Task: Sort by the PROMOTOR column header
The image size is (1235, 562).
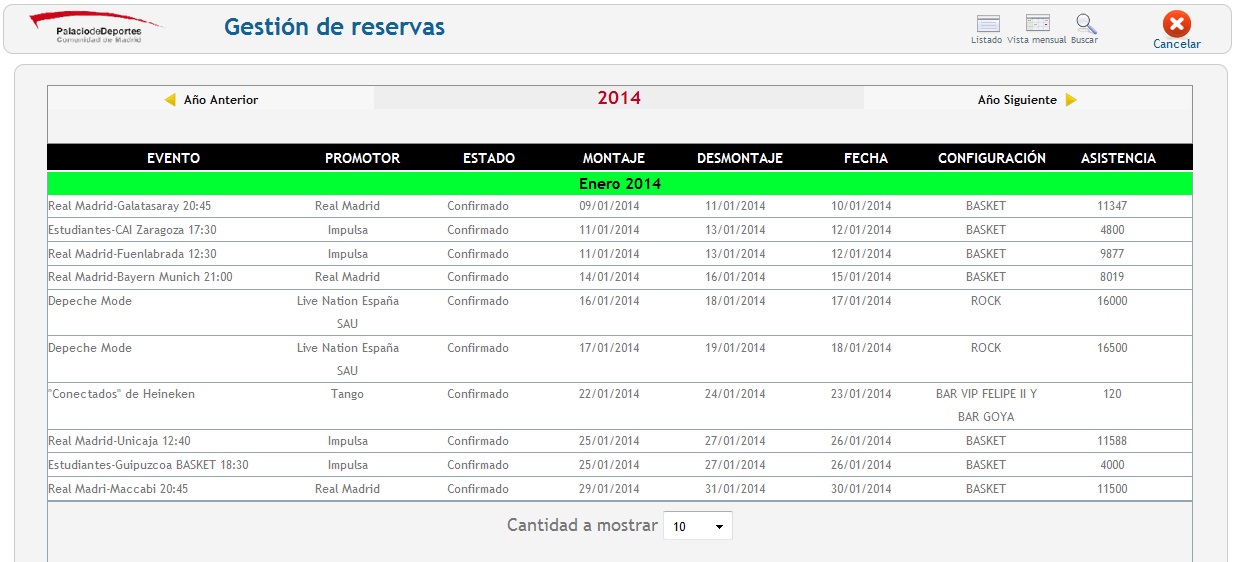Action: (x=362, y=158)
